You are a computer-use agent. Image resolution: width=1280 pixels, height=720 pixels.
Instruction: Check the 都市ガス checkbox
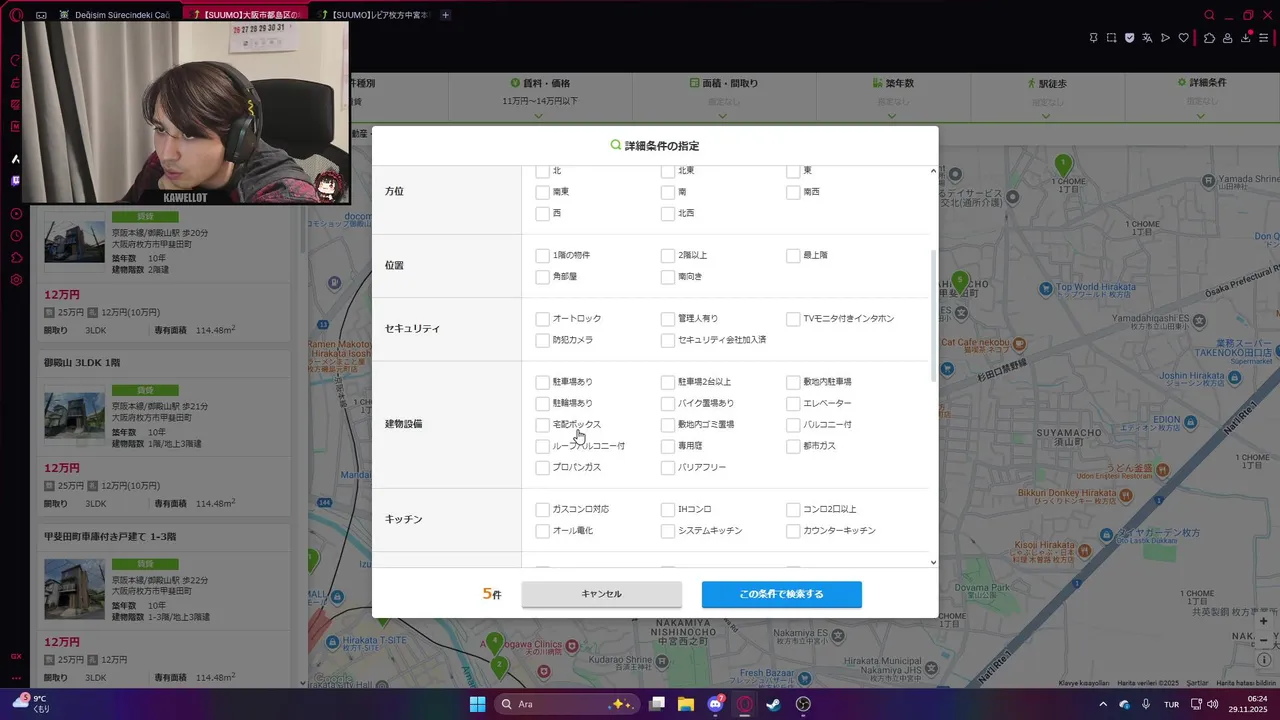tap(793, 446)
